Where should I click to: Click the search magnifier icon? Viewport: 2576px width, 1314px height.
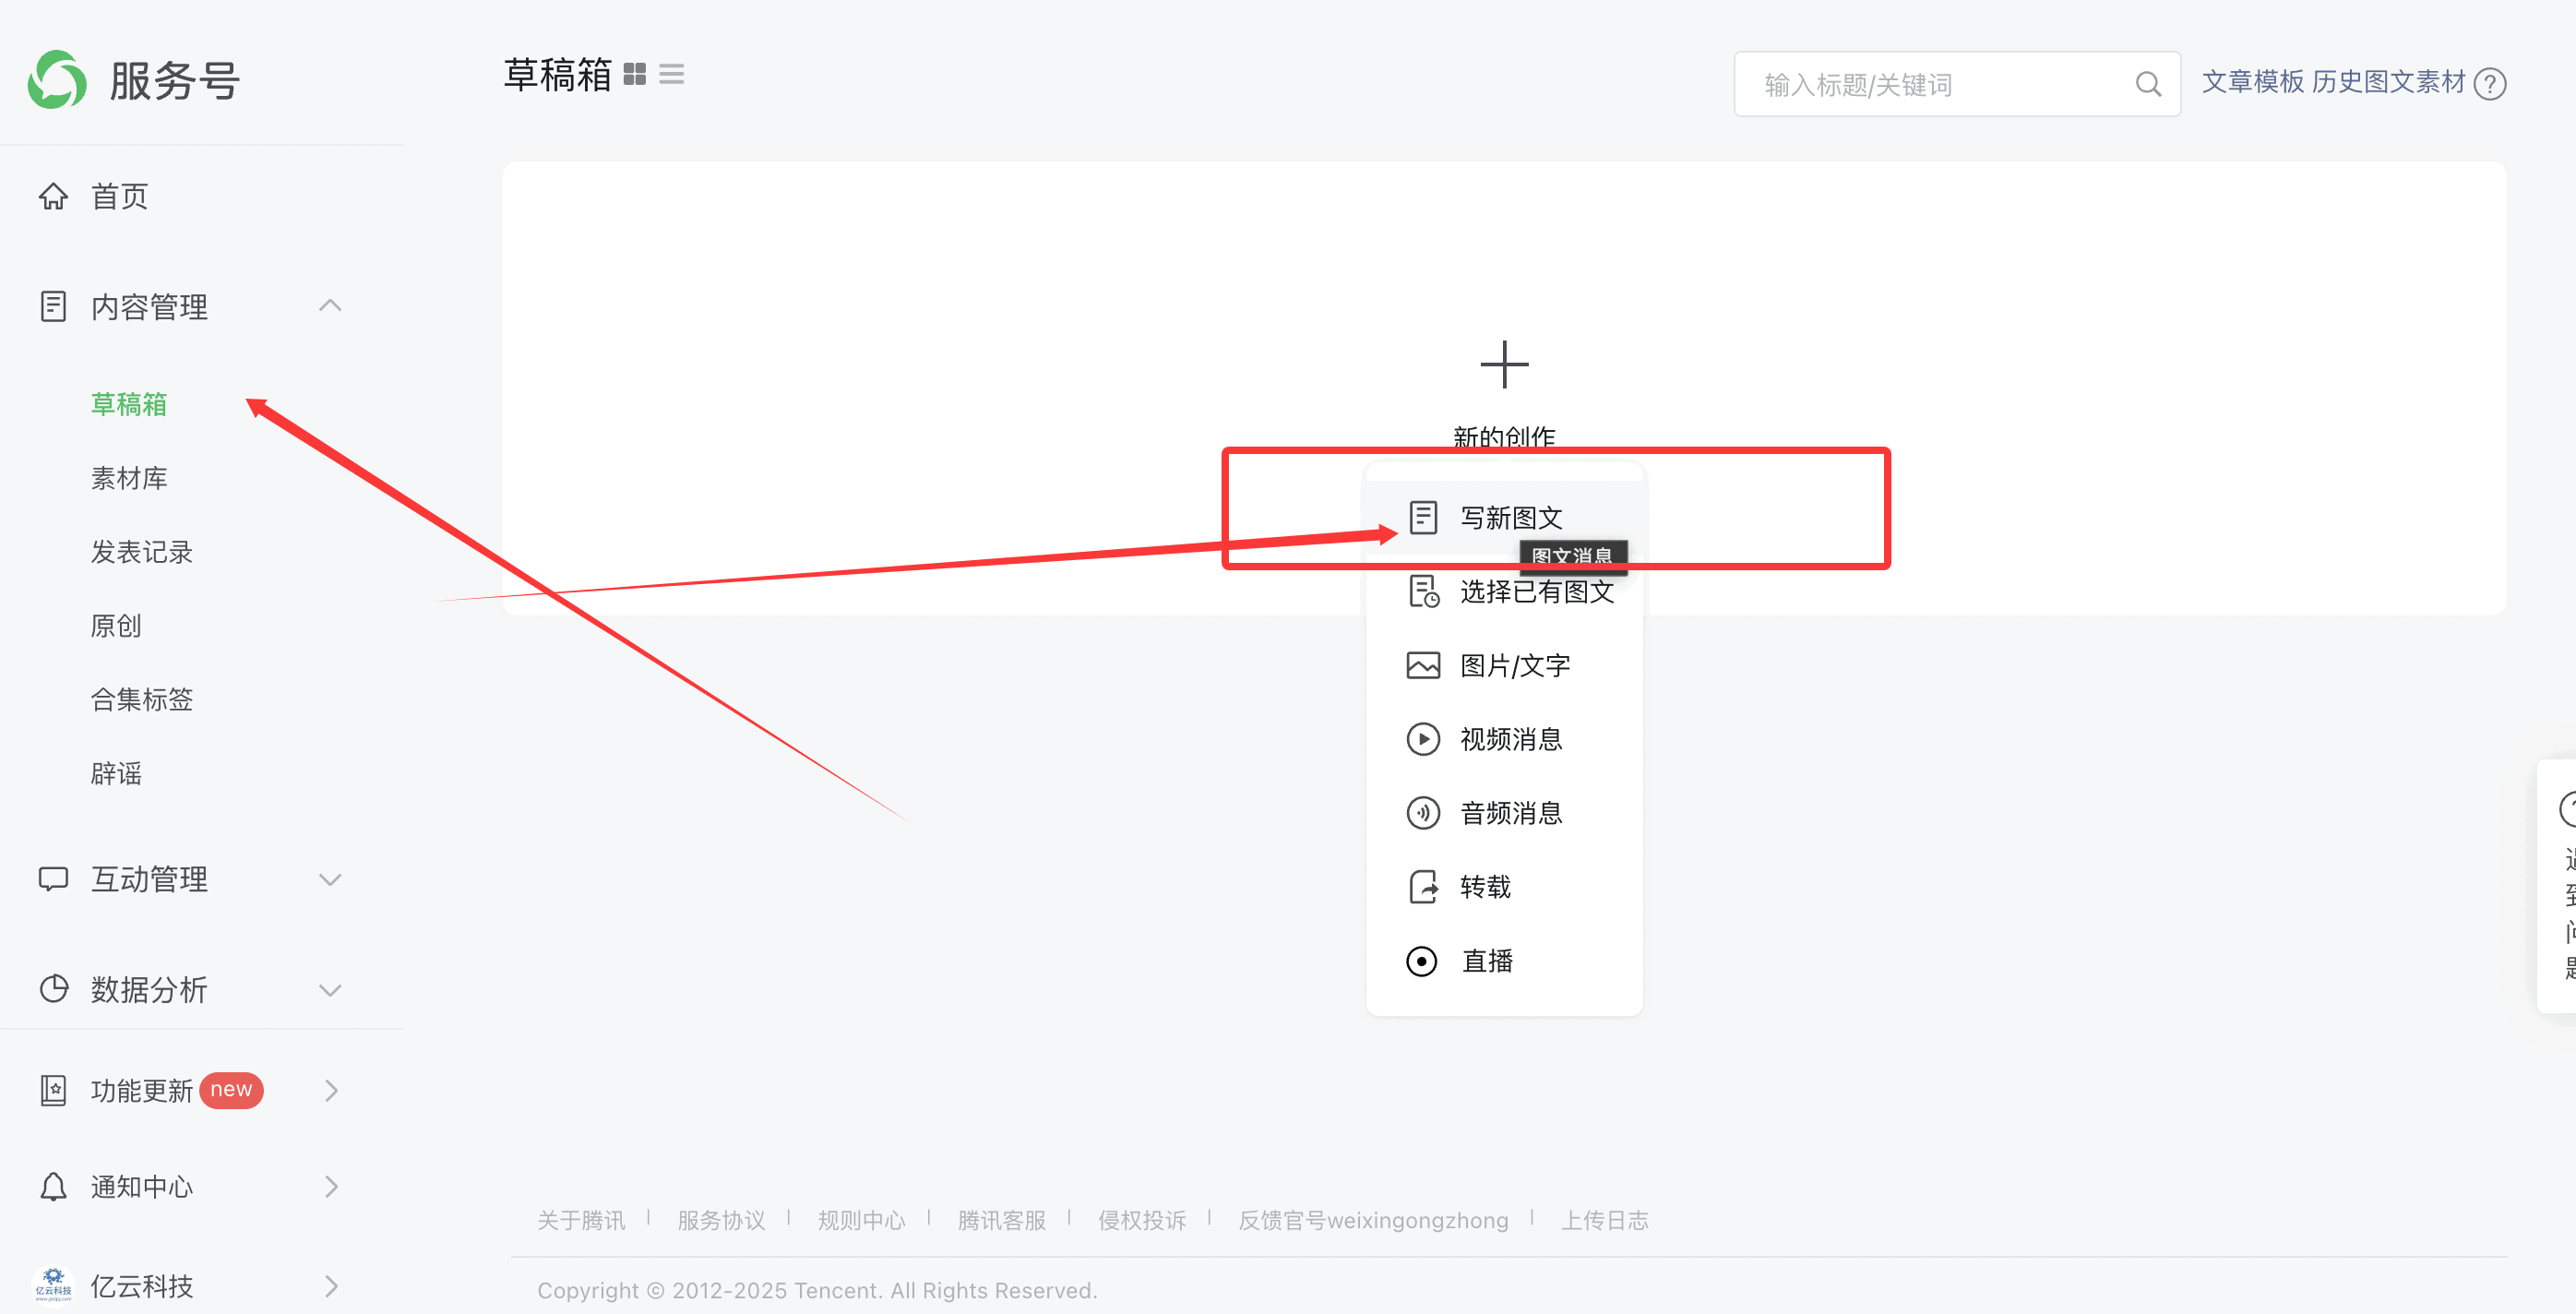point(2148,84)
